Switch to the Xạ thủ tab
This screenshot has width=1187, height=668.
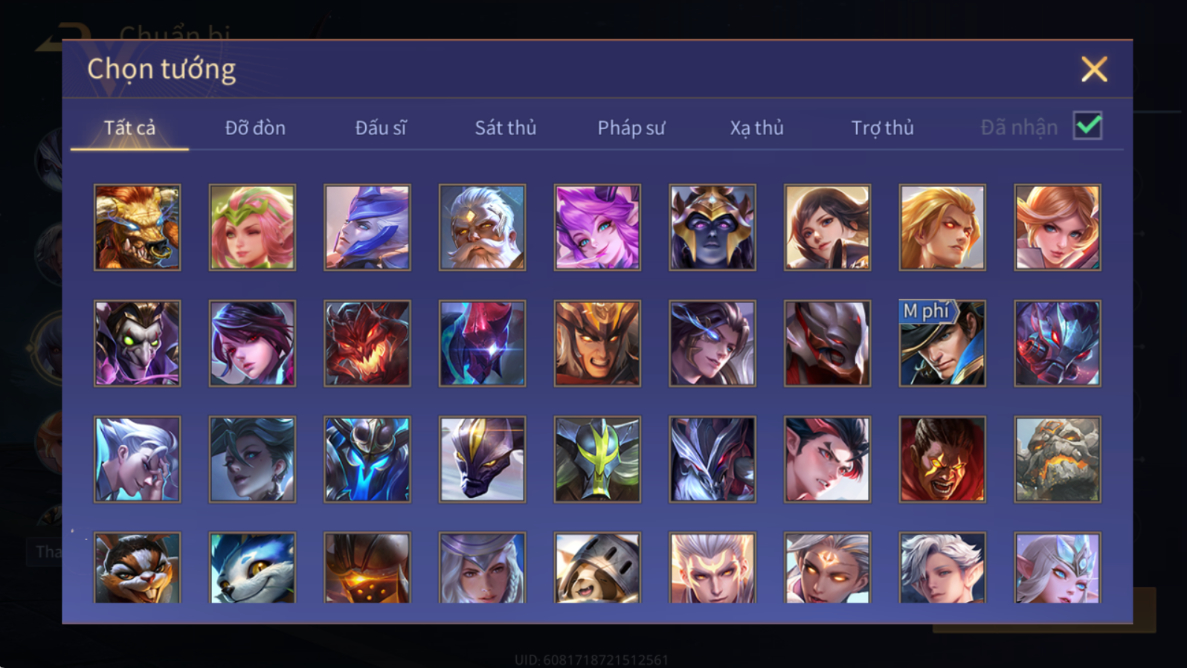tap(757, 127)
